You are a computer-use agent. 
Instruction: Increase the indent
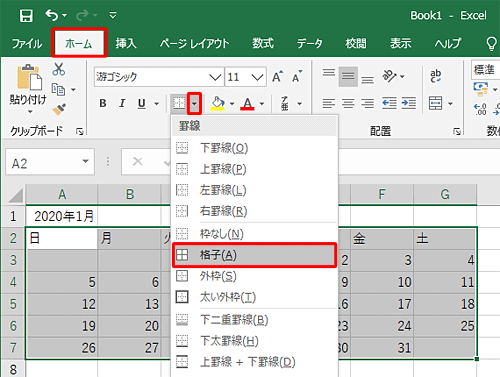coord(408,103)
